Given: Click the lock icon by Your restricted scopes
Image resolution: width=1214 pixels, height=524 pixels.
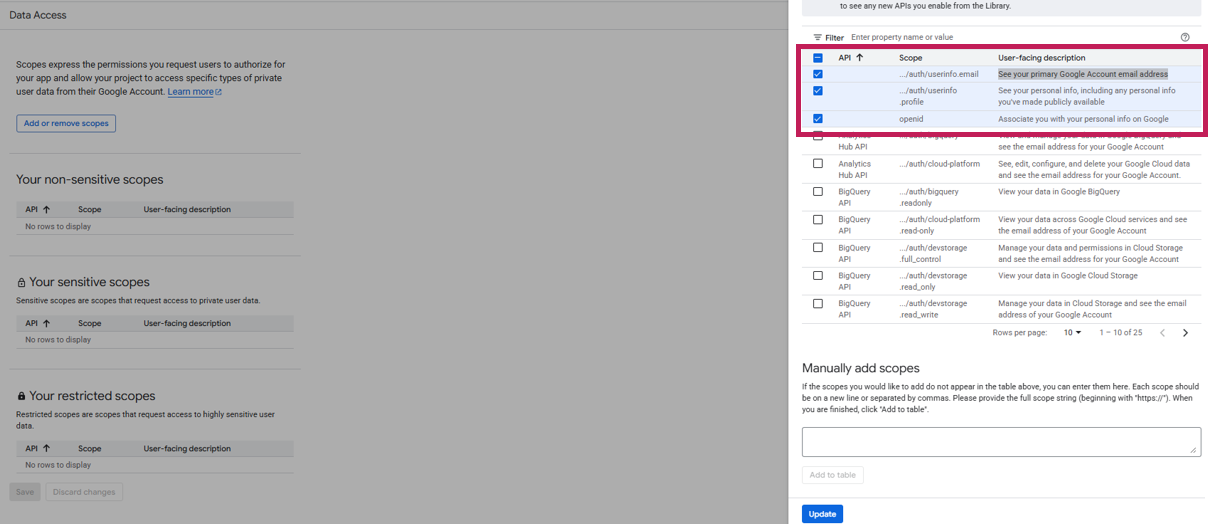Looking at the screenshot, I should click(21, 397).
